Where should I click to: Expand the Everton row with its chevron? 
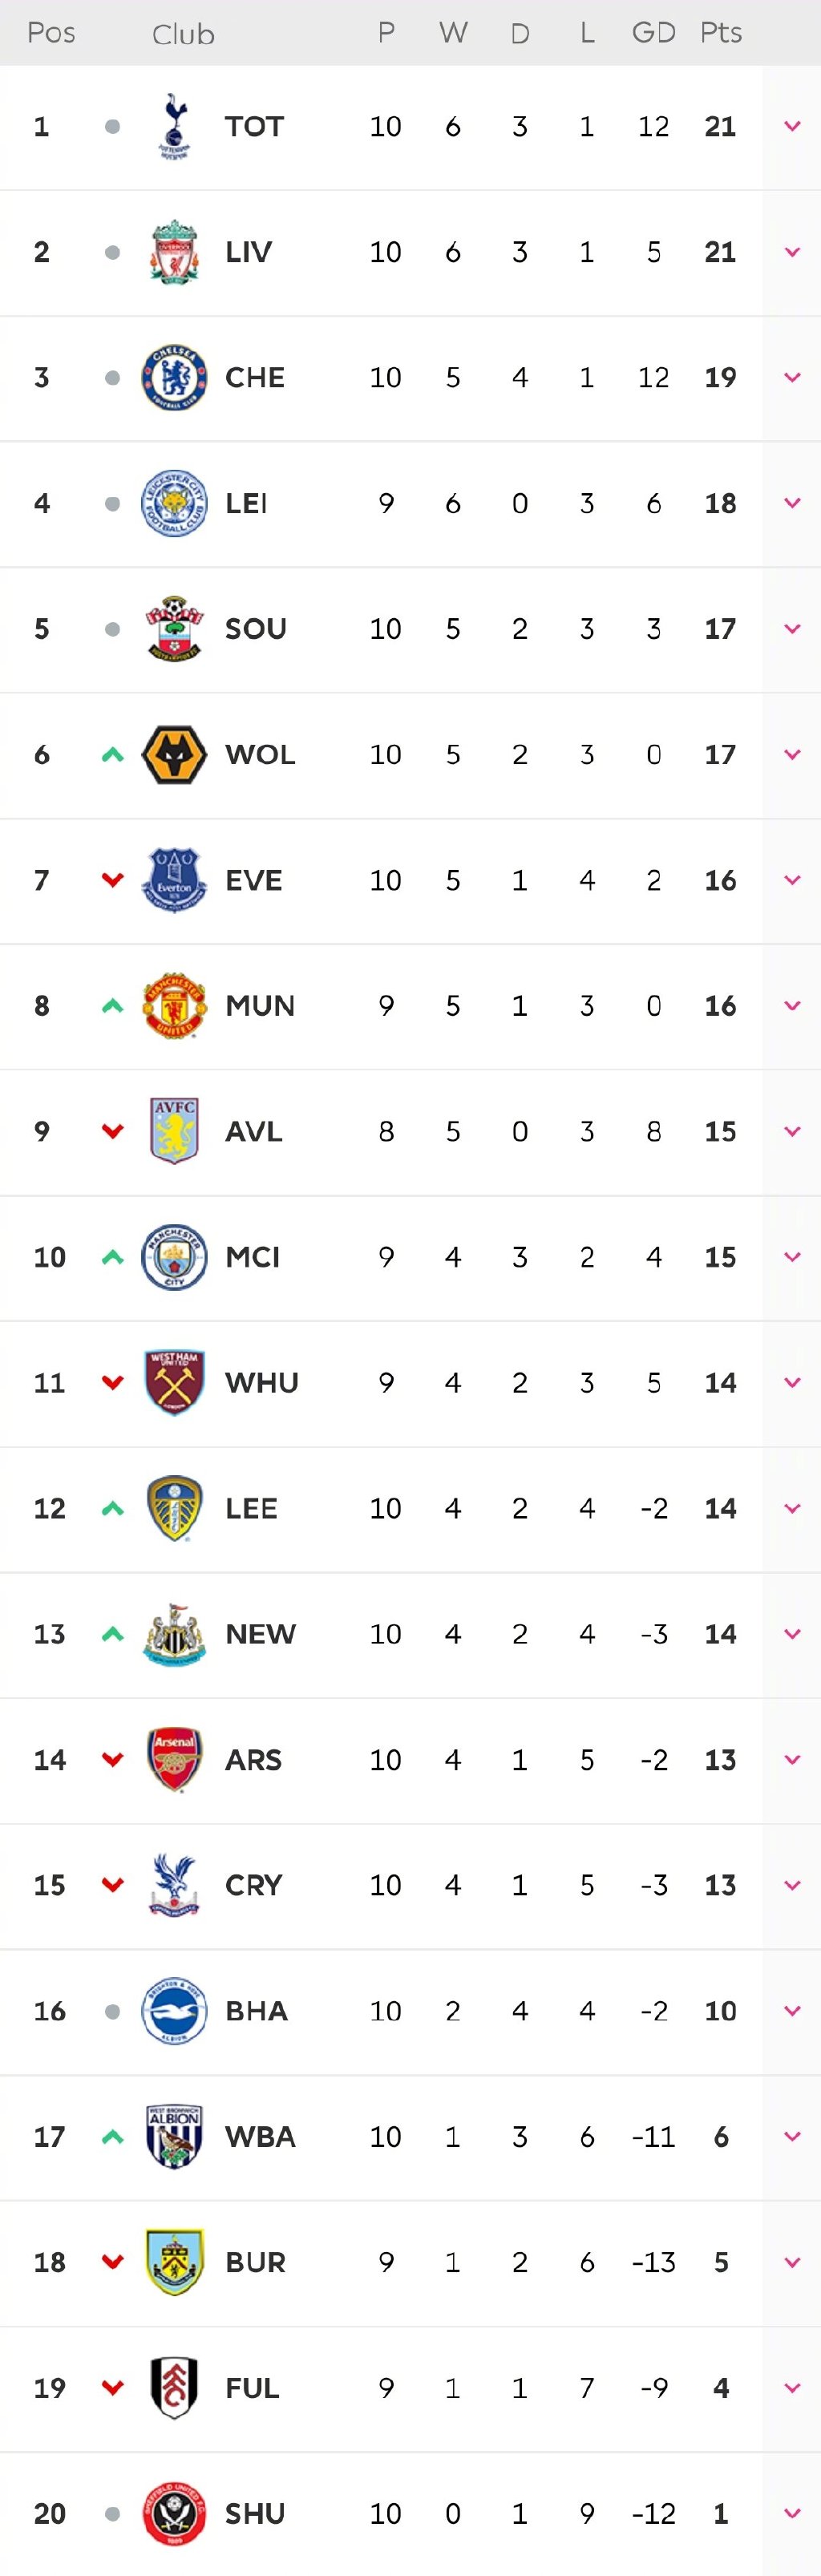tap(792, 880)
